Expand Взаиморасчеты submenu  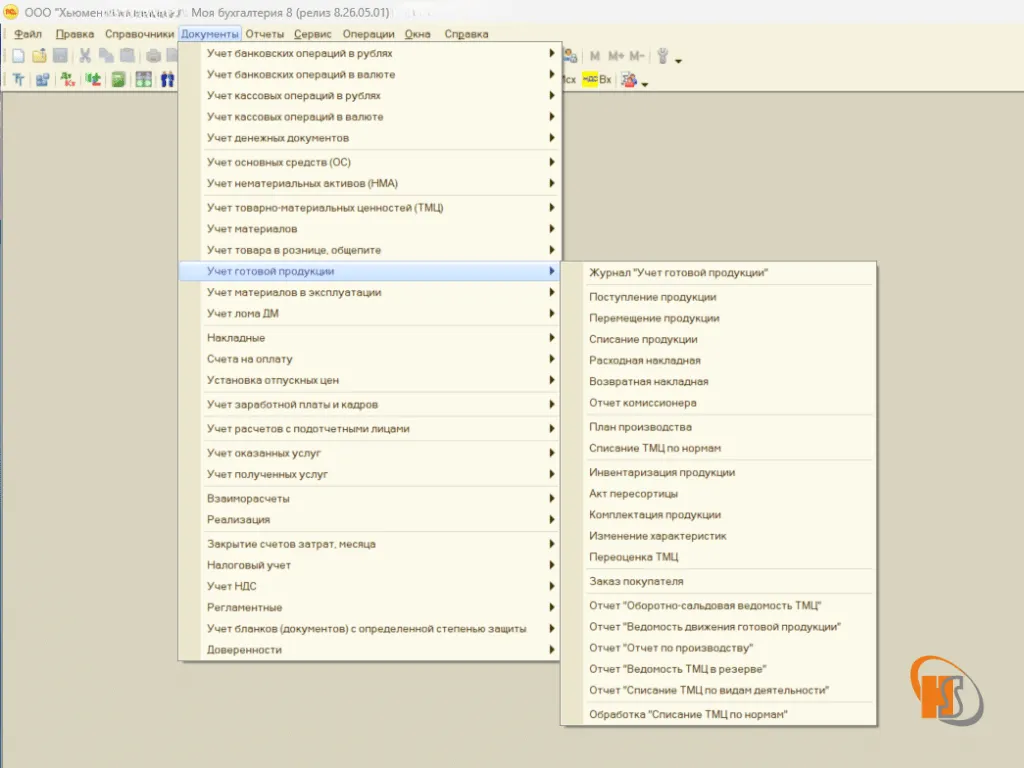(370, 498)
